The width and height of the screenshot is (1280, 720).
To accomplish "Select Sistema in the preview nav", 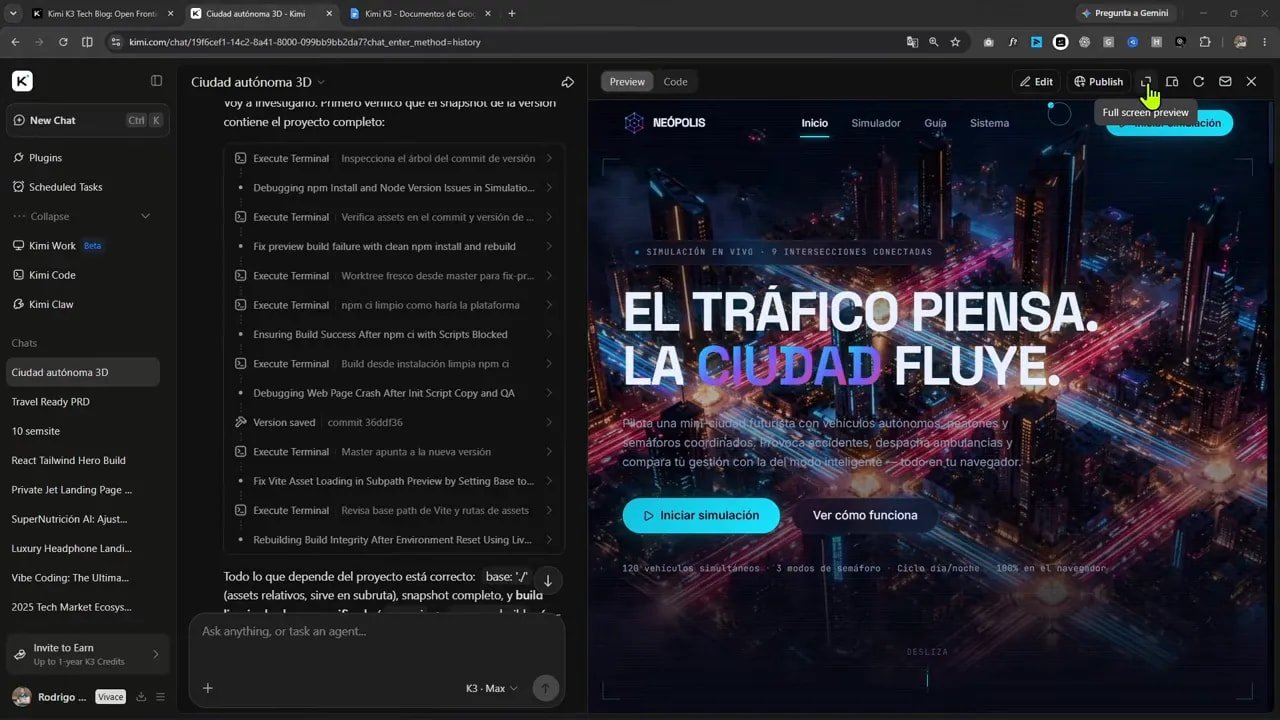I will [x=989, y=123].
